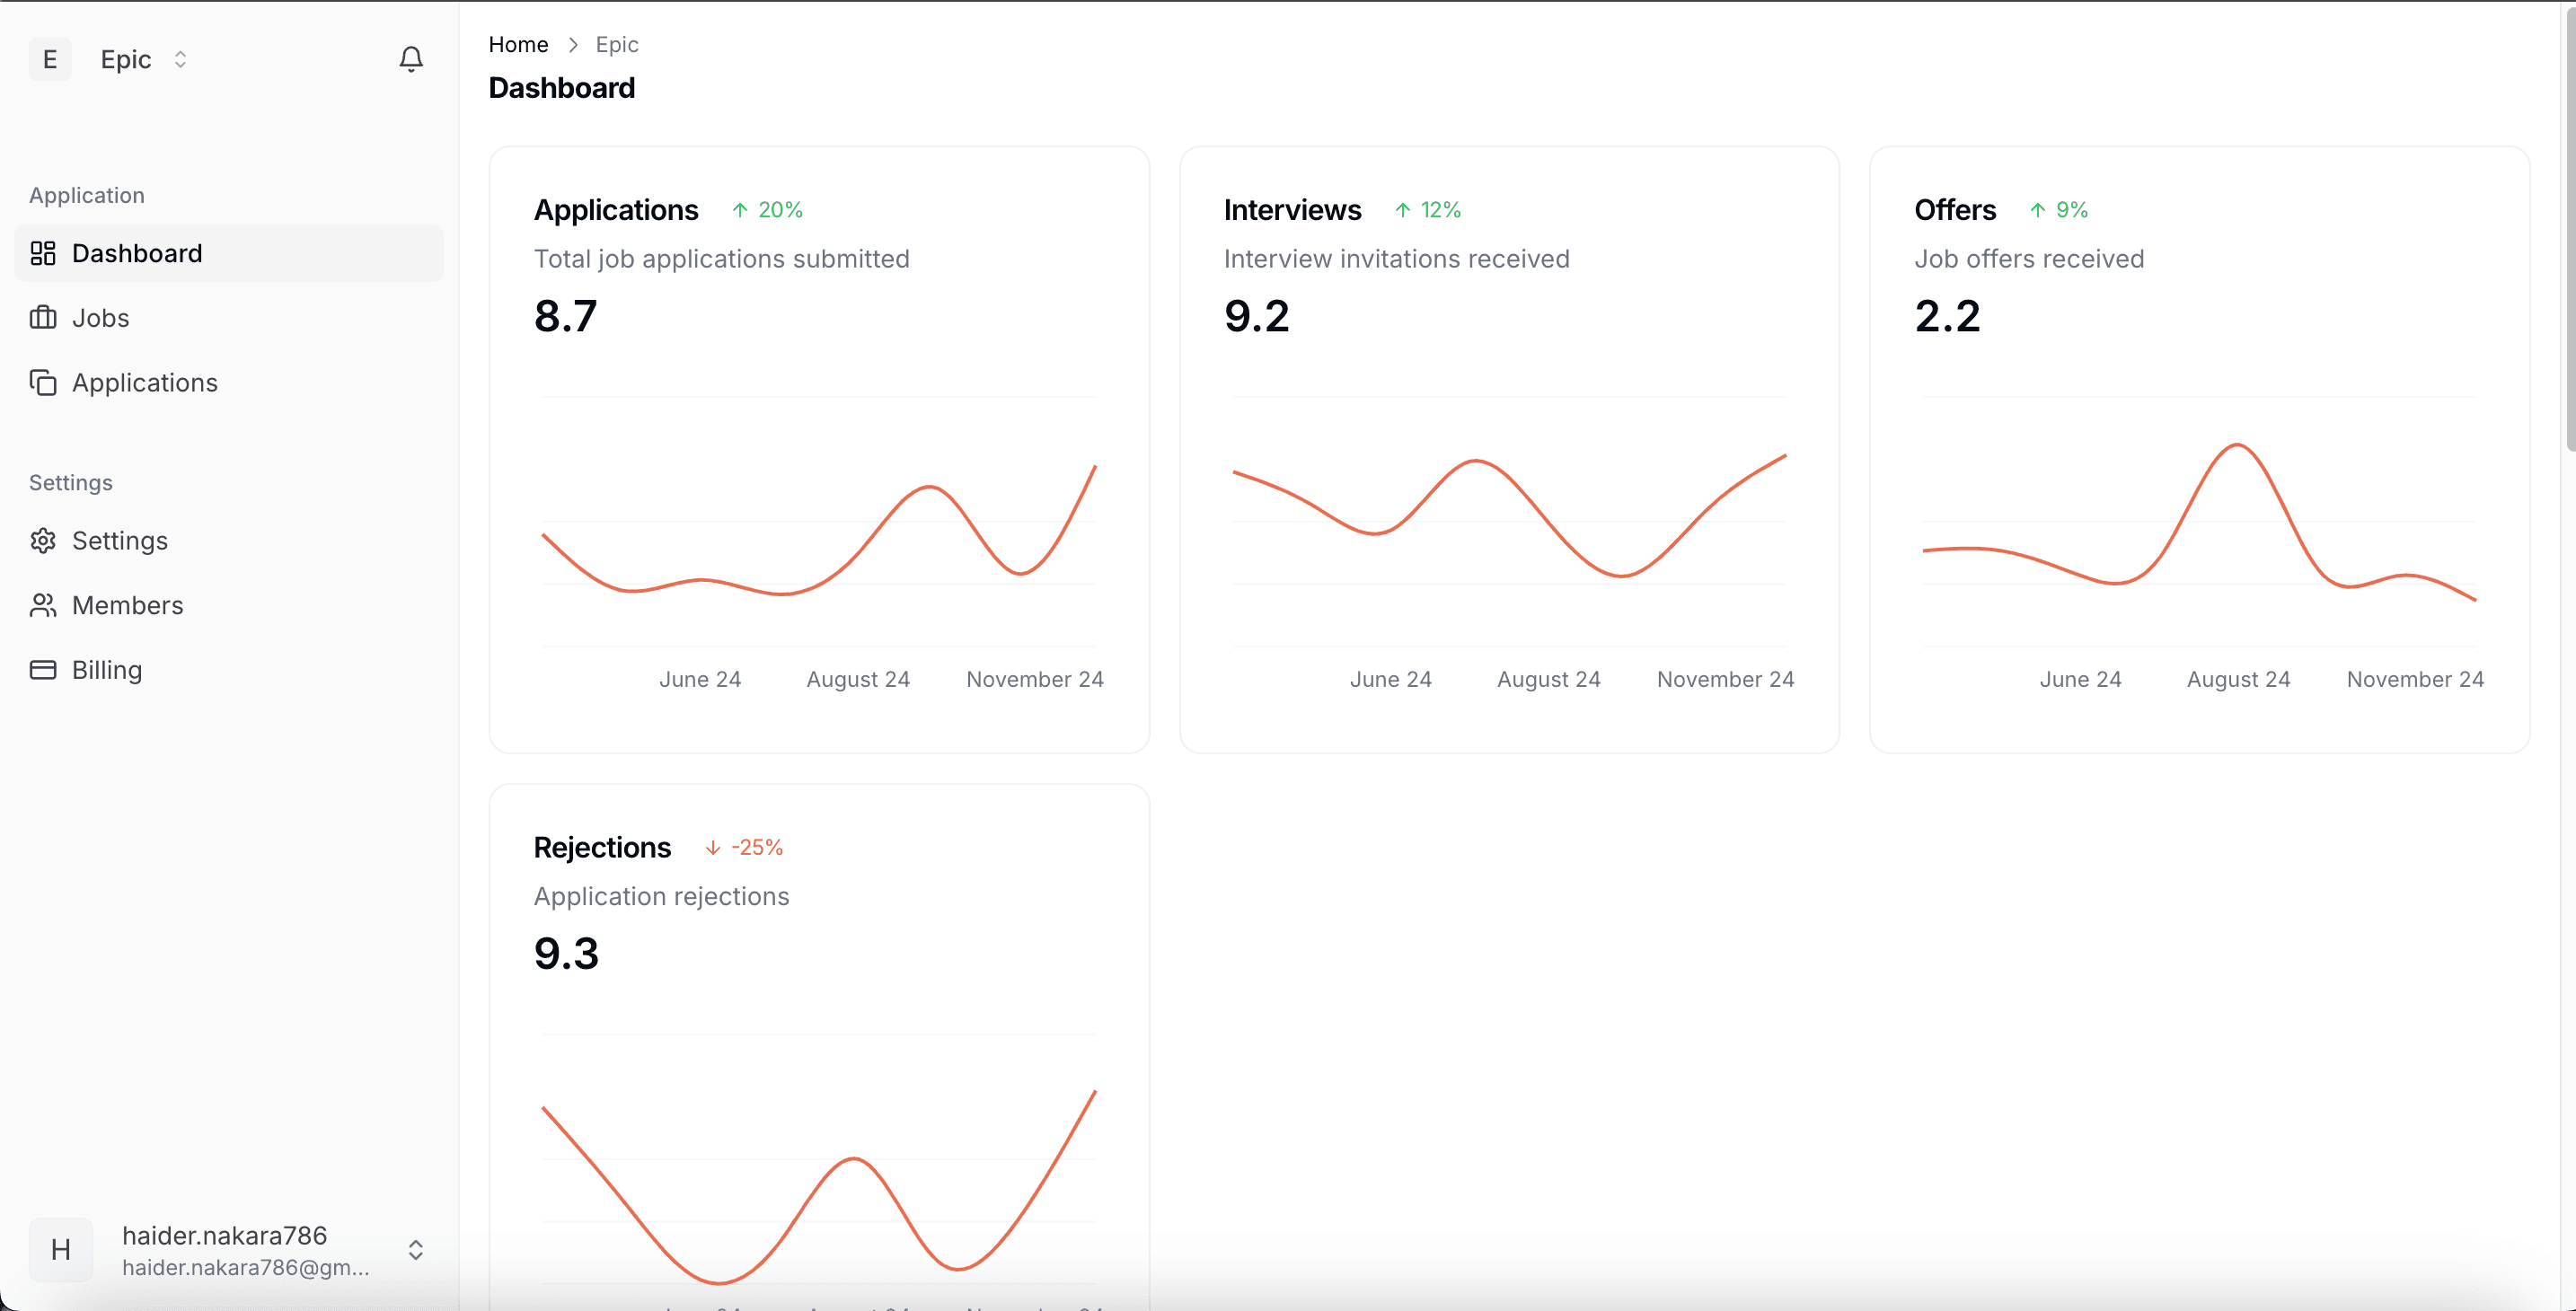Expand the Epic workspace switcher

[180, 59]
